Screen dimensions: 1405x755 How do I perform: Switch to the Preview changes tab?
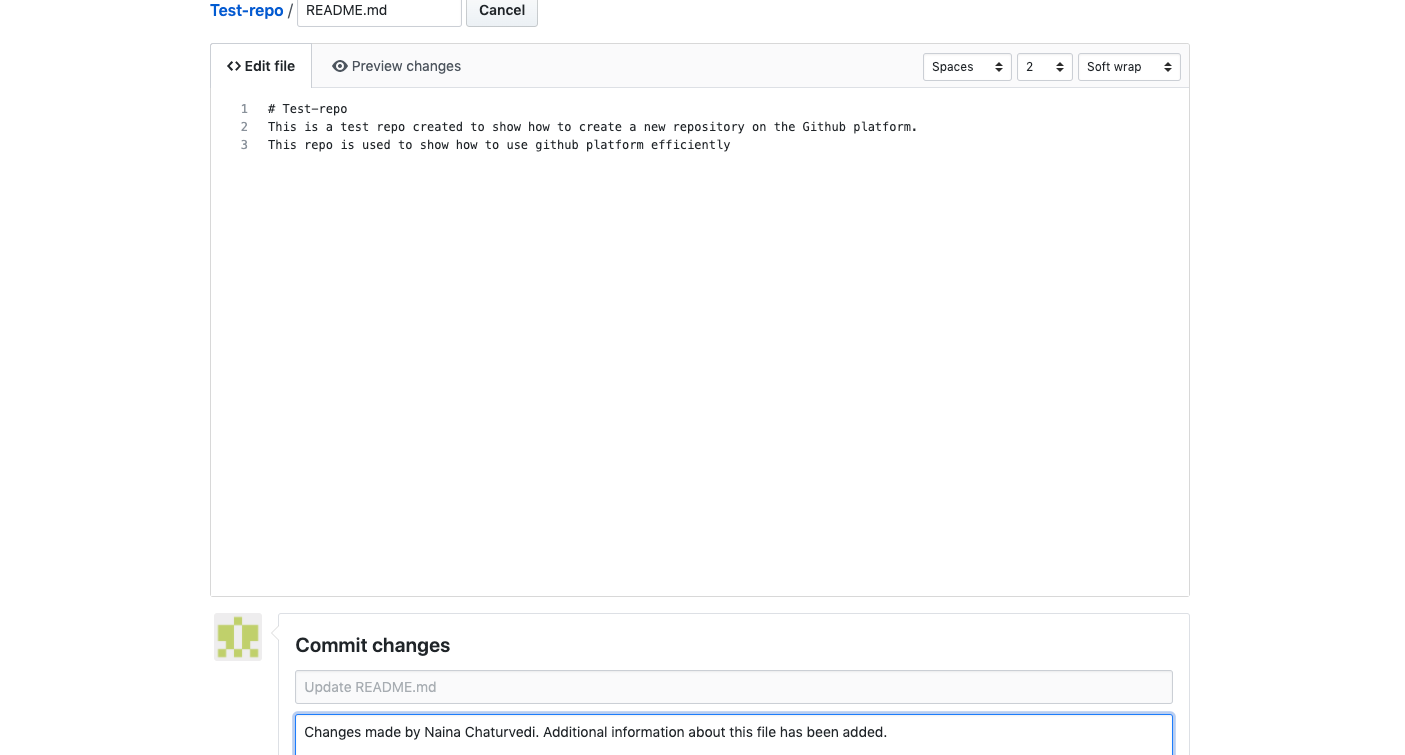[x=397, y=66]
